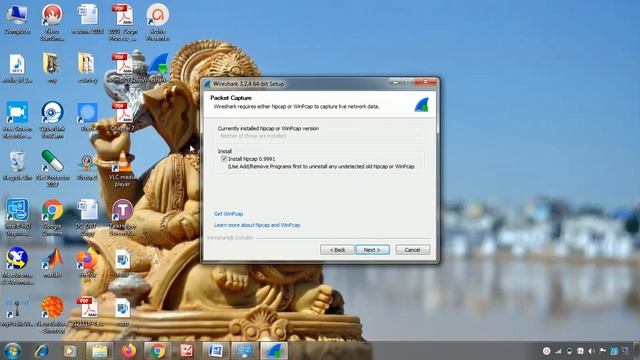Open the green pill antivirus shortcut

[x=52, y=168]
